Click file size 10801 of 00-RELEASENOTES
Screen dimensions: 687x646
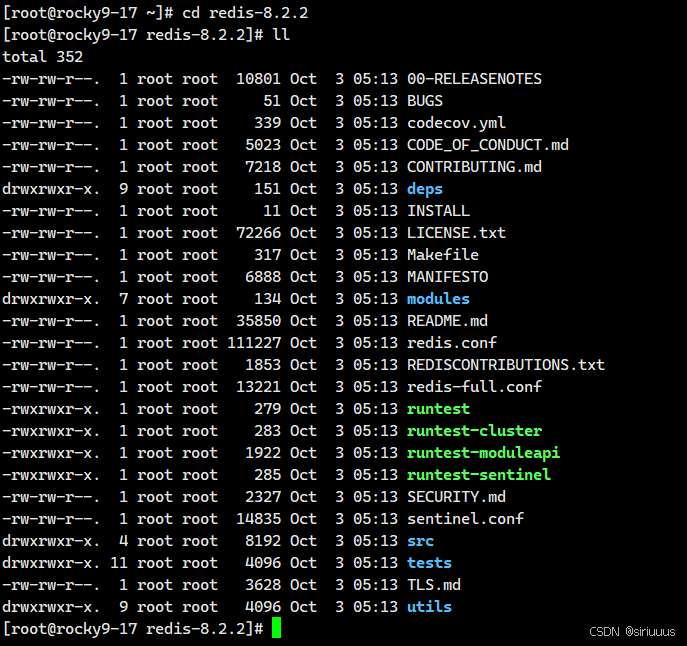tap(259, 79)
